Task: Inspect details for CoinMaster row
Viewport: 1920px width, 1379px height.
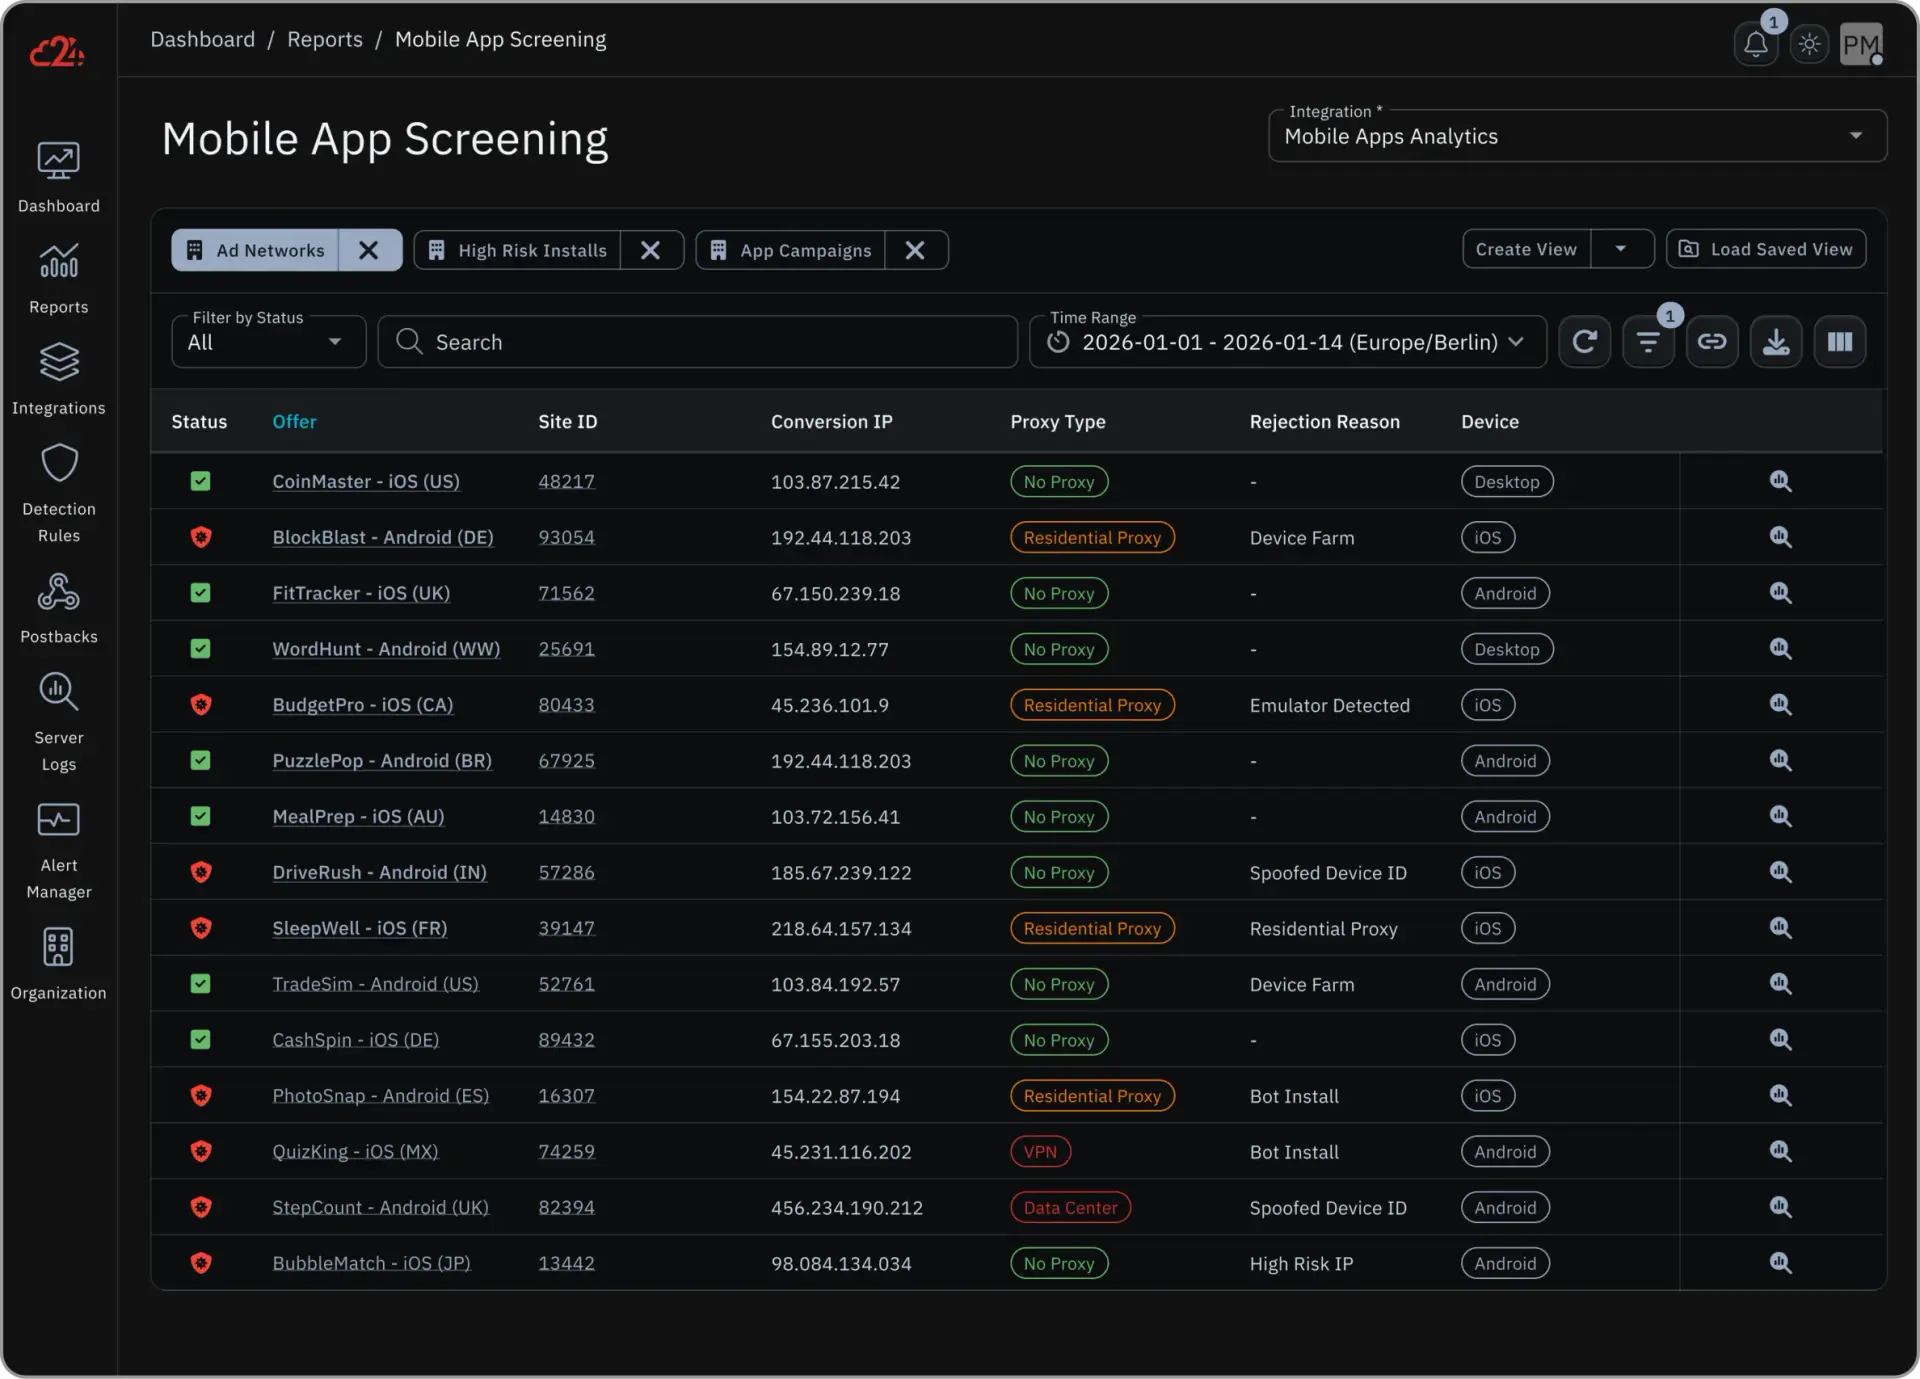Action: [x=1780, y=481]
